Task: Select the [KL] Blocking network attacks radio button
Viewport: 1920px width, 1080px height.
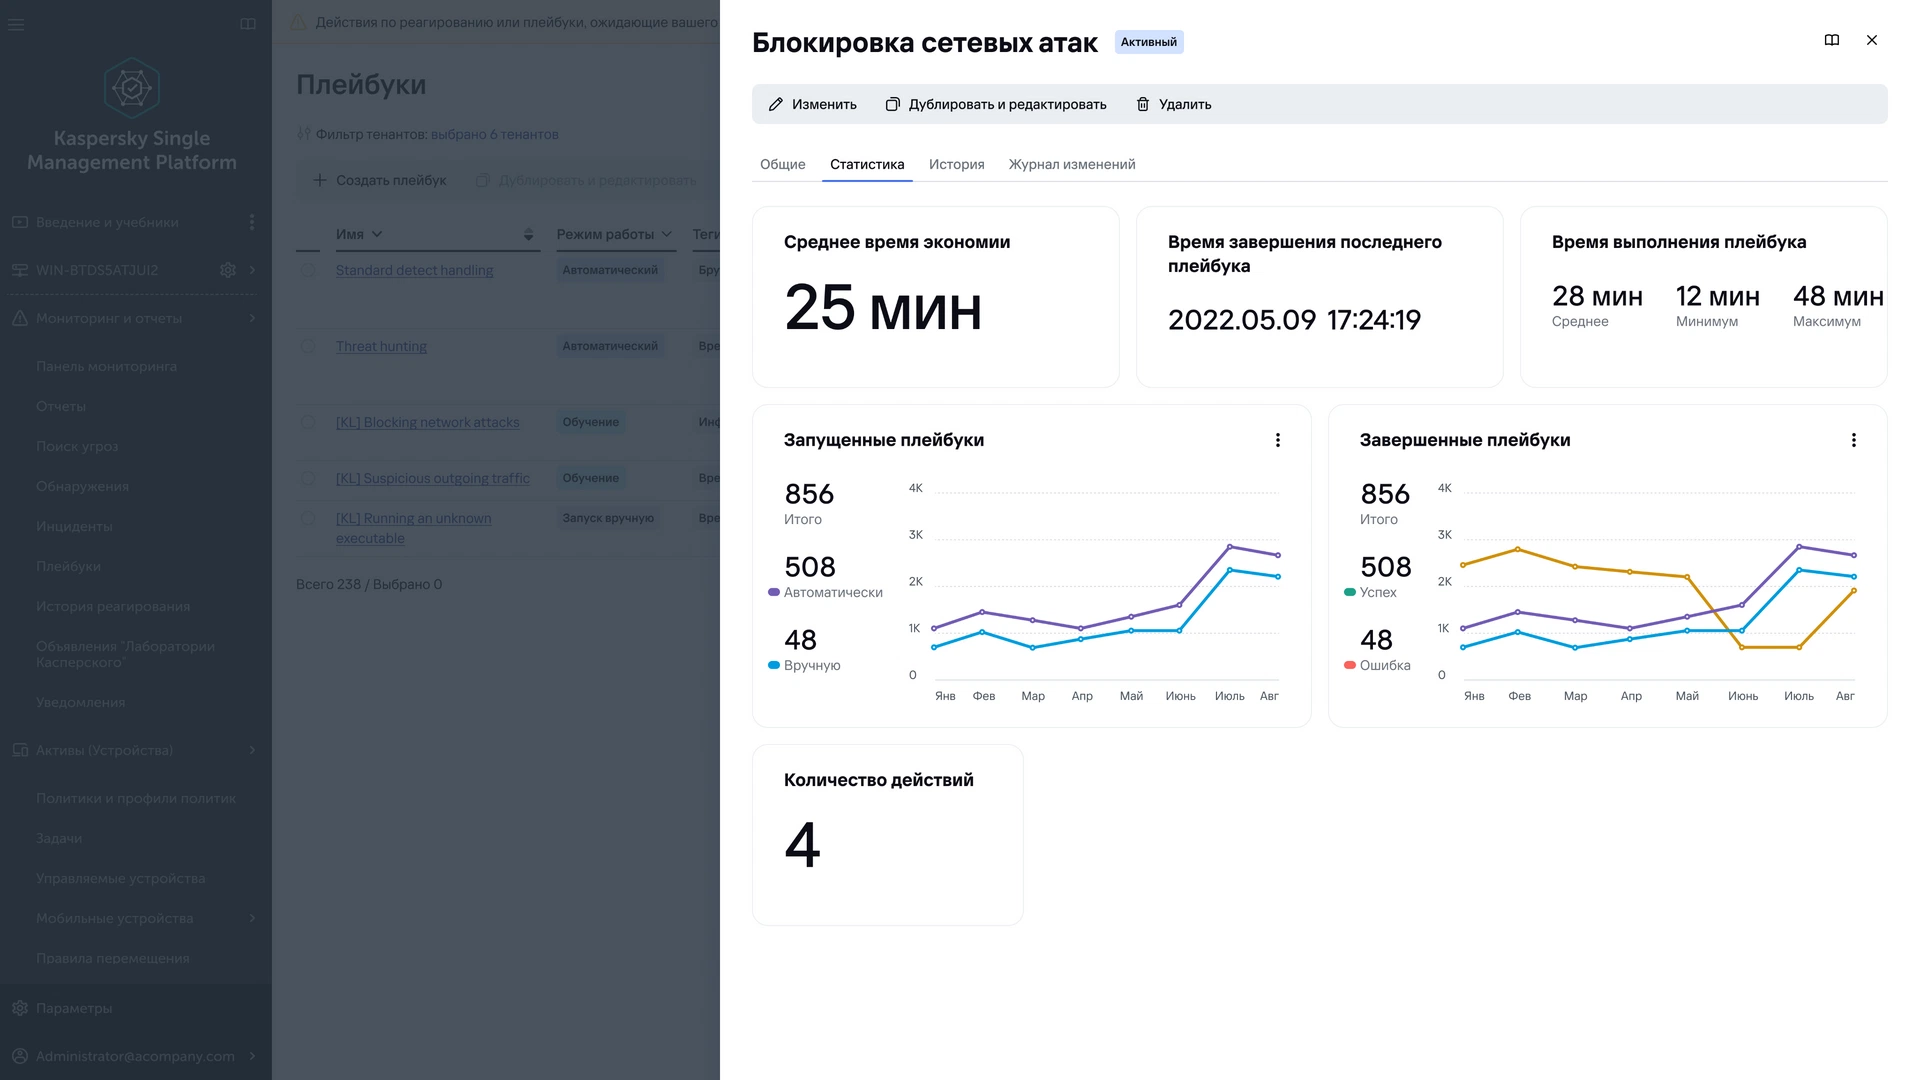Action: [308, 422]
